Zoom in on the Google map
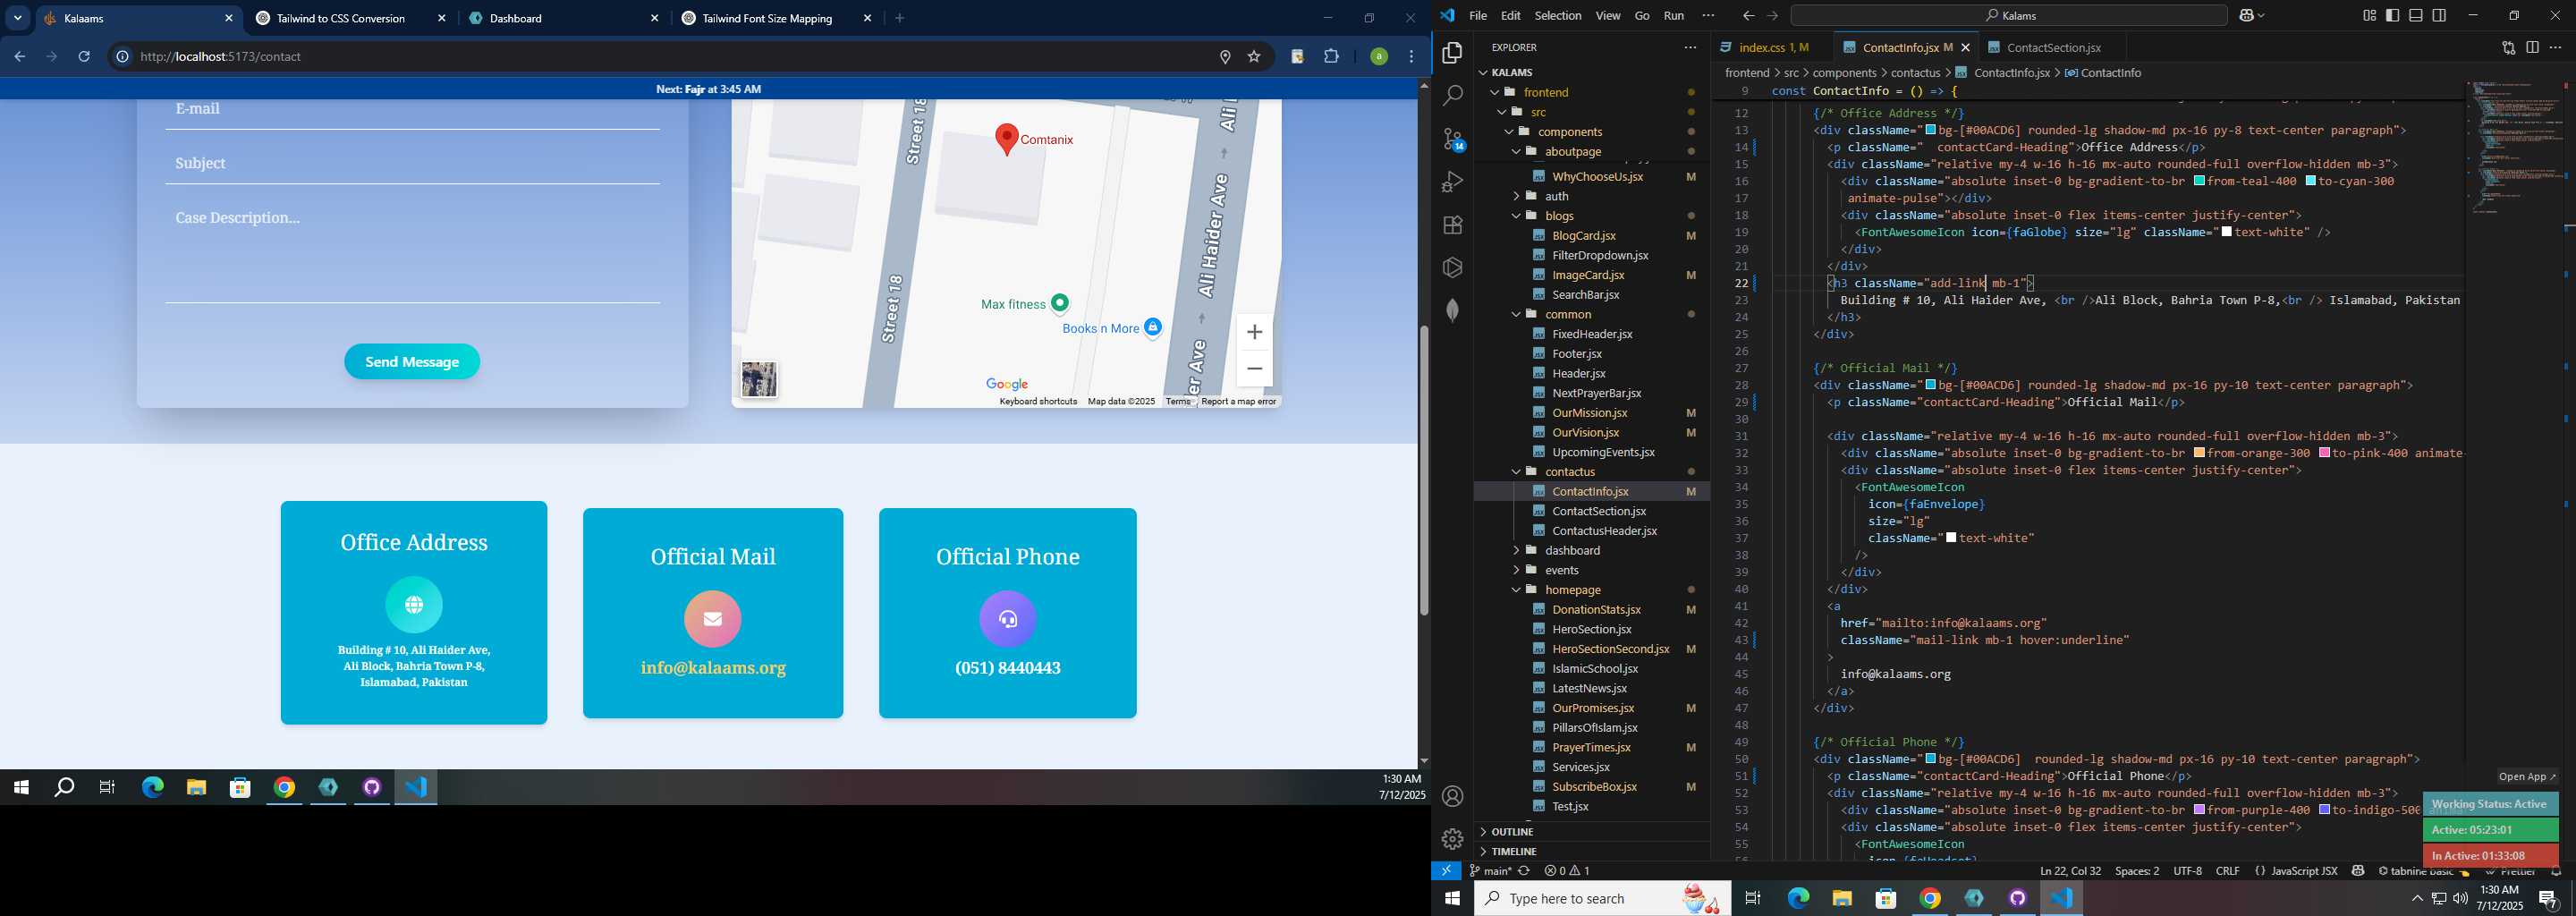 tap(1254, 332)
